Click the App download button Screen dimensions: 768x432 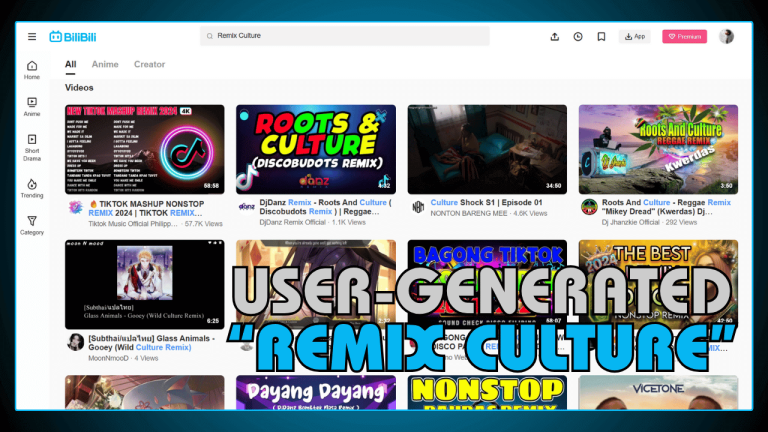coord(634,37)
